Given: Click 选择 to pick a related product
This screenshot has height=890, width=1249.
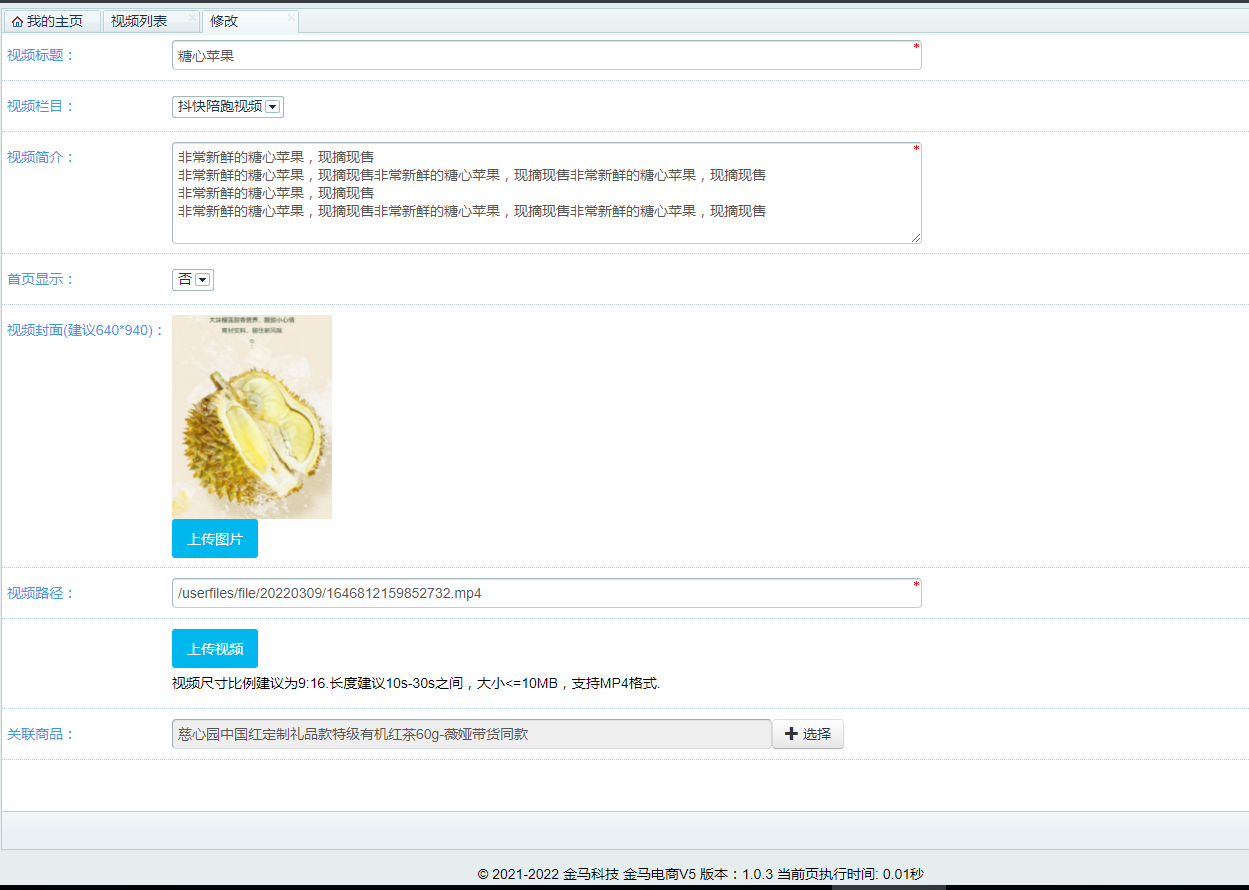Looking at the screenshot, I should pos(807,733).
